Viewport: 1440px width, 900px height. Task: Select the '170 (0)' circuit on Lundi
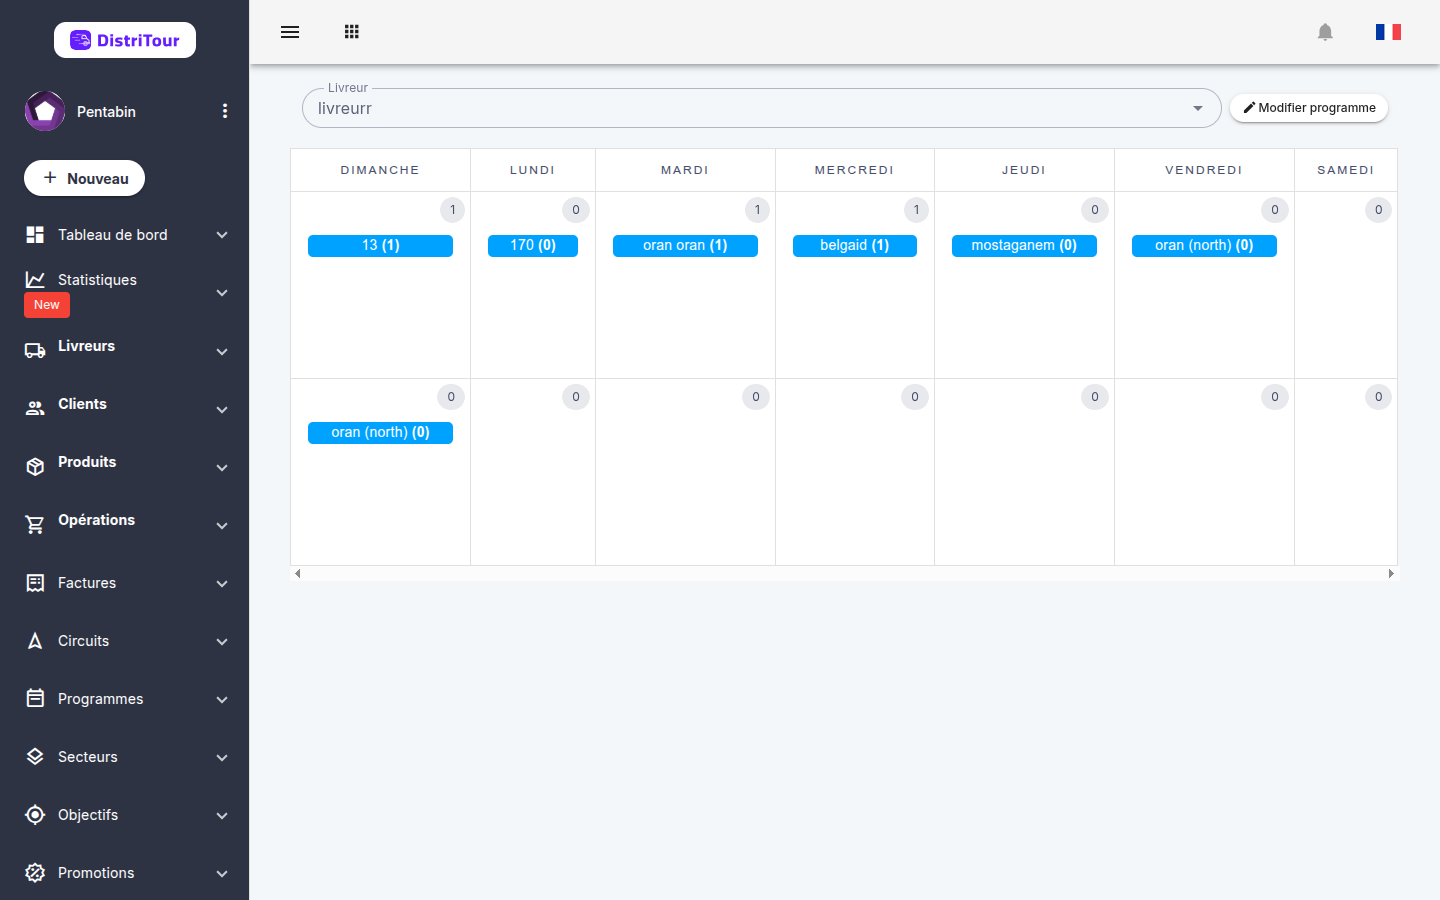tap(533, 246)
